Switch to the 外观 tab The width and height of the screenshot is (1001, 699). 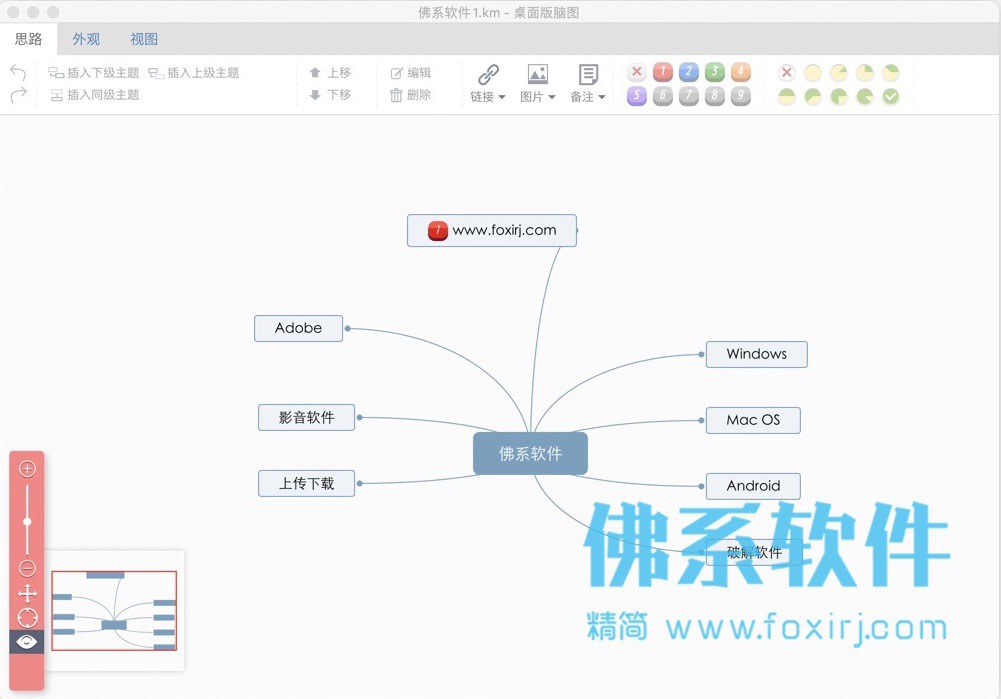click(86, 39)
